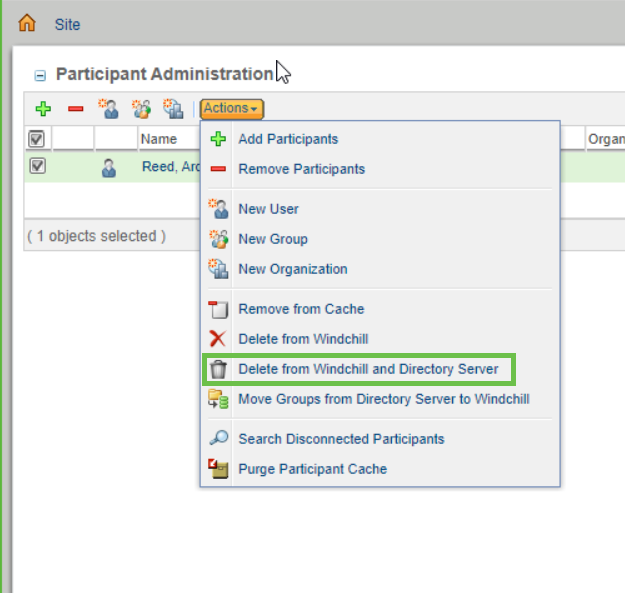
Task: Open the Reed participant name link
Action: click(171, 167)
